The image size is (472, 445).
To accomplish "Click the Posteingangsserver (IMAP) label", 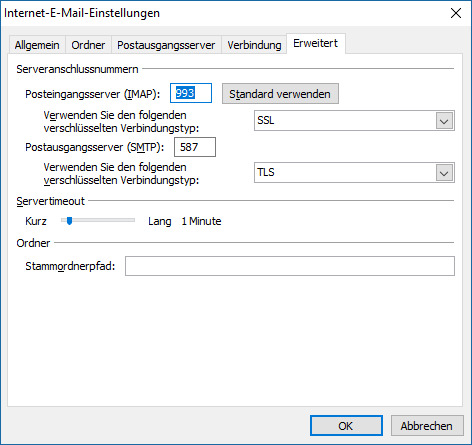I will click(93, 94).
